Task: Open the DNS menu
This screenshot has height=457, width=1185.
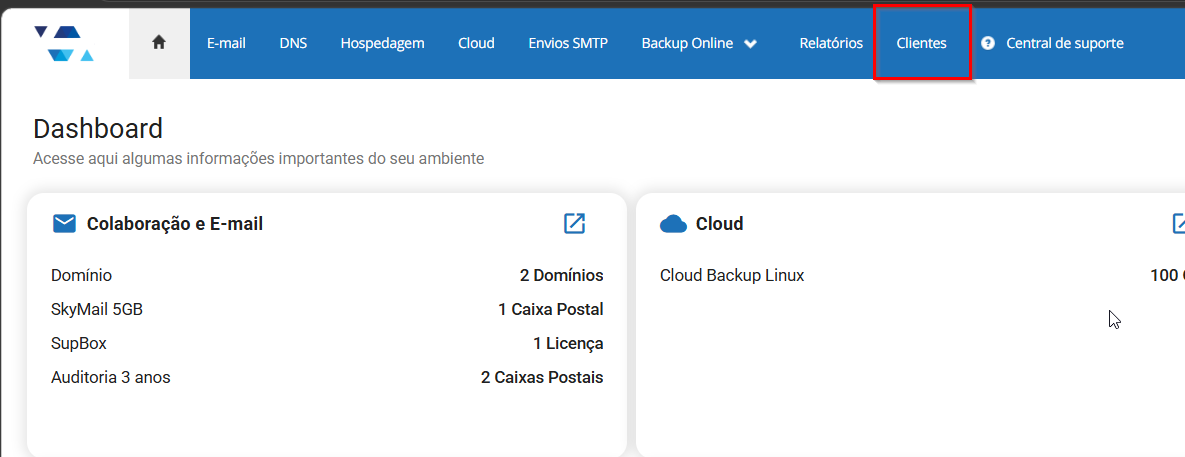Action: [293, 43]
